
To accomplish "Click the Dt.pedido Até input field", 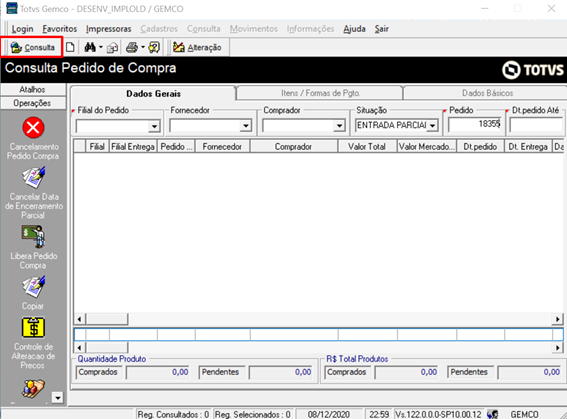I will click(536, 125).
